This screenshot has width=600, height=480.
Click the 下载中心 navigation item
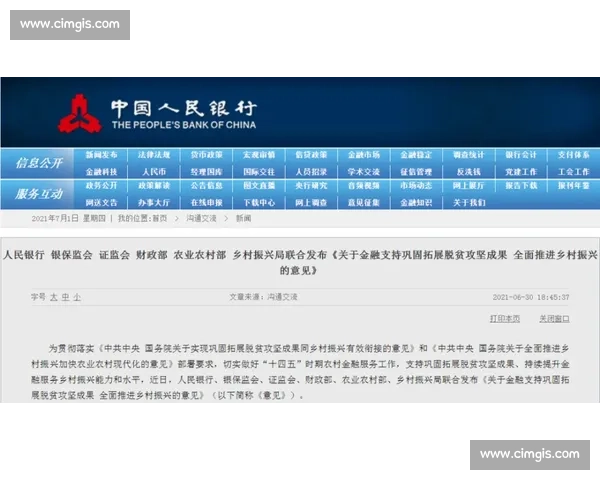click(x=258, y=202)
